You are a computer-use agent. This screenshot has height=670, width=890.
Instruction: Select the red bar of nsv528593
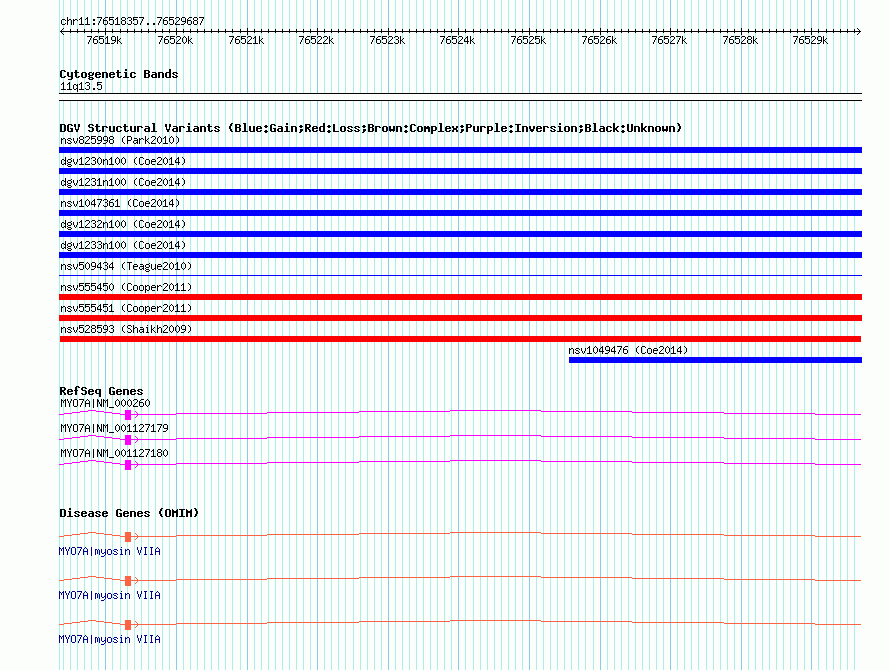460,339
